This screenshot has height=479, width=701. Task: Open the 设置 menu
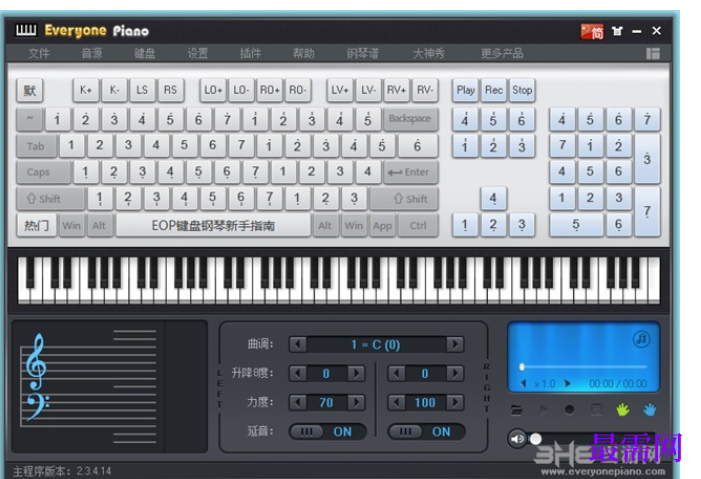pos(198,54)
